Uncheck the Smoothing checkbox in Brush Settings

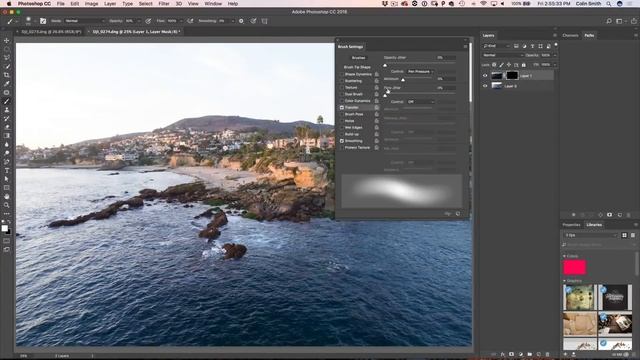(x=342, y=141)
